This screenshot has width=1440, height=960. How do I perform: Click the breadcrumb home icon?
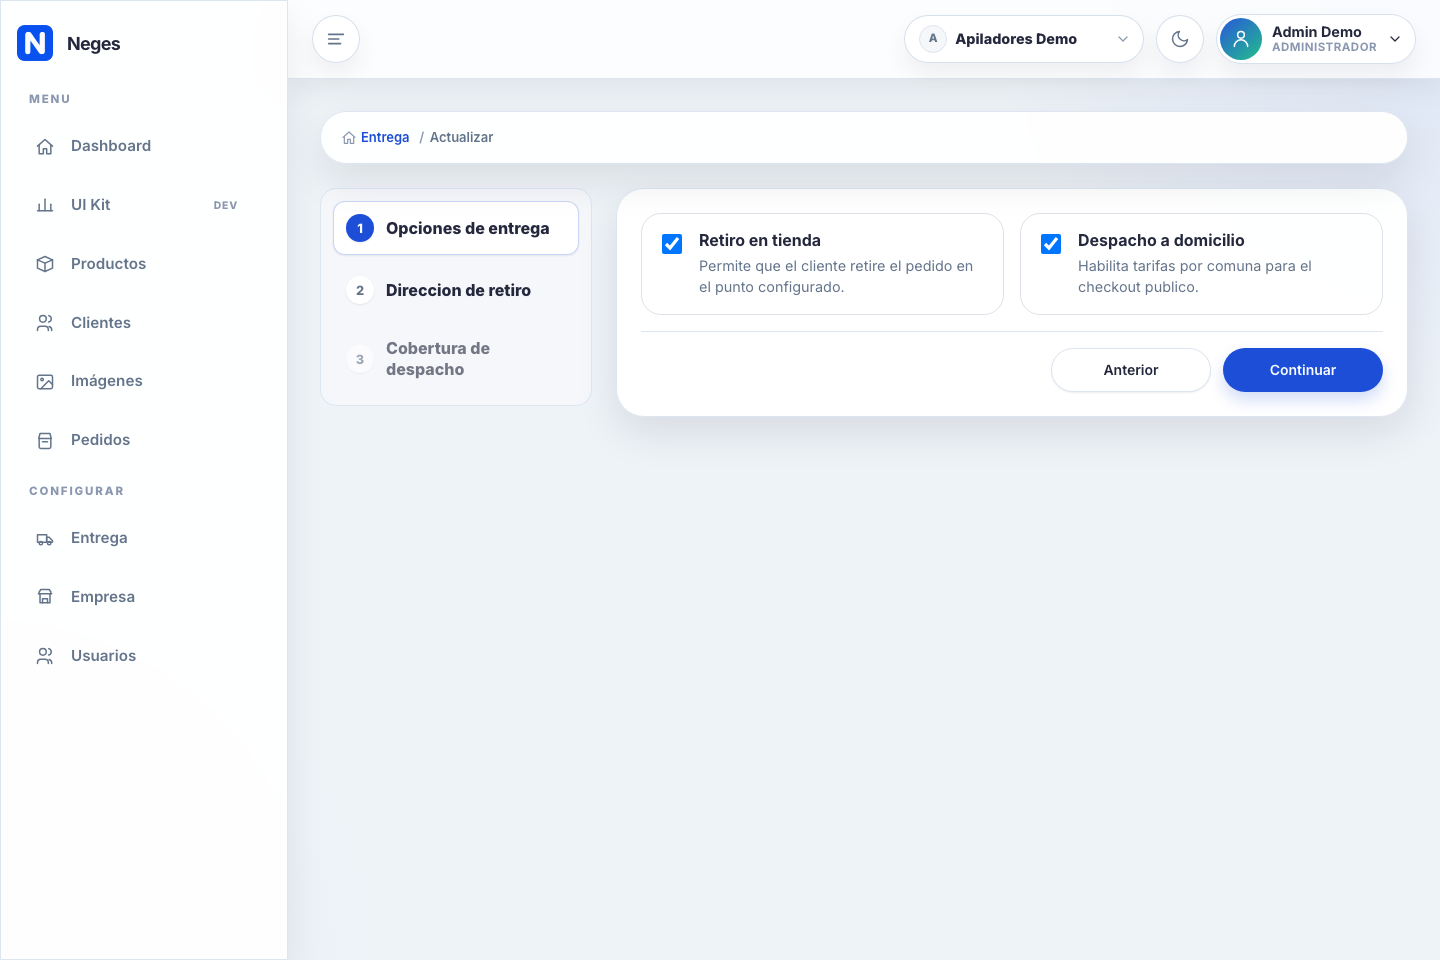tap(349, 138)
